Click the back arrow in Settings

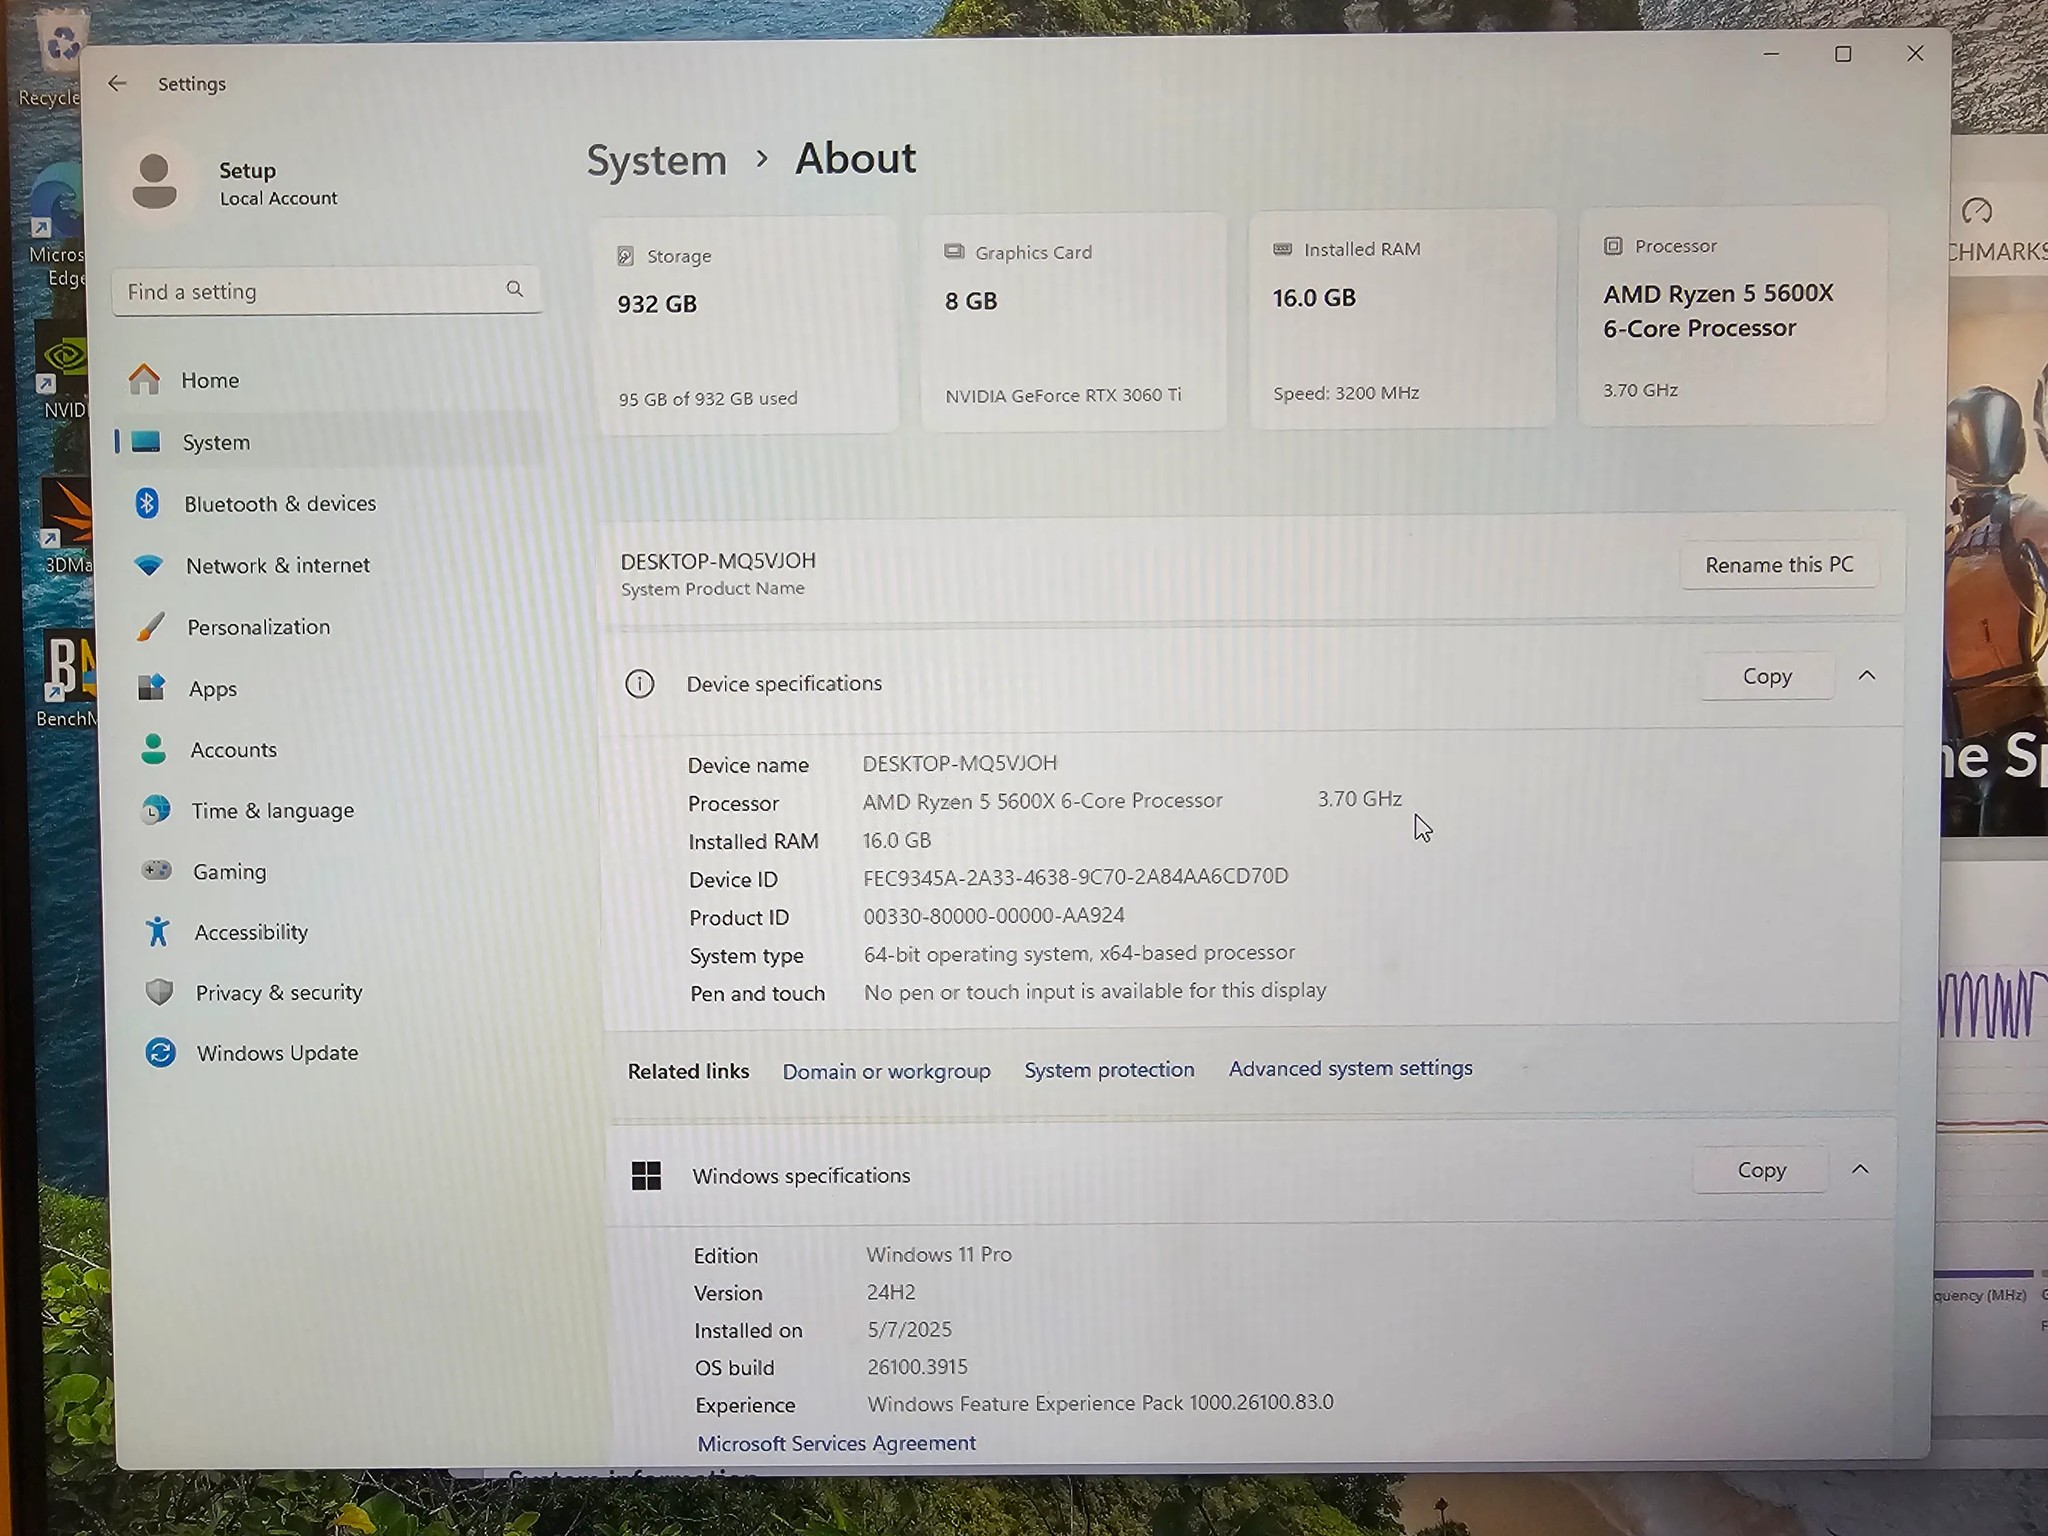[x=117, y=83]
